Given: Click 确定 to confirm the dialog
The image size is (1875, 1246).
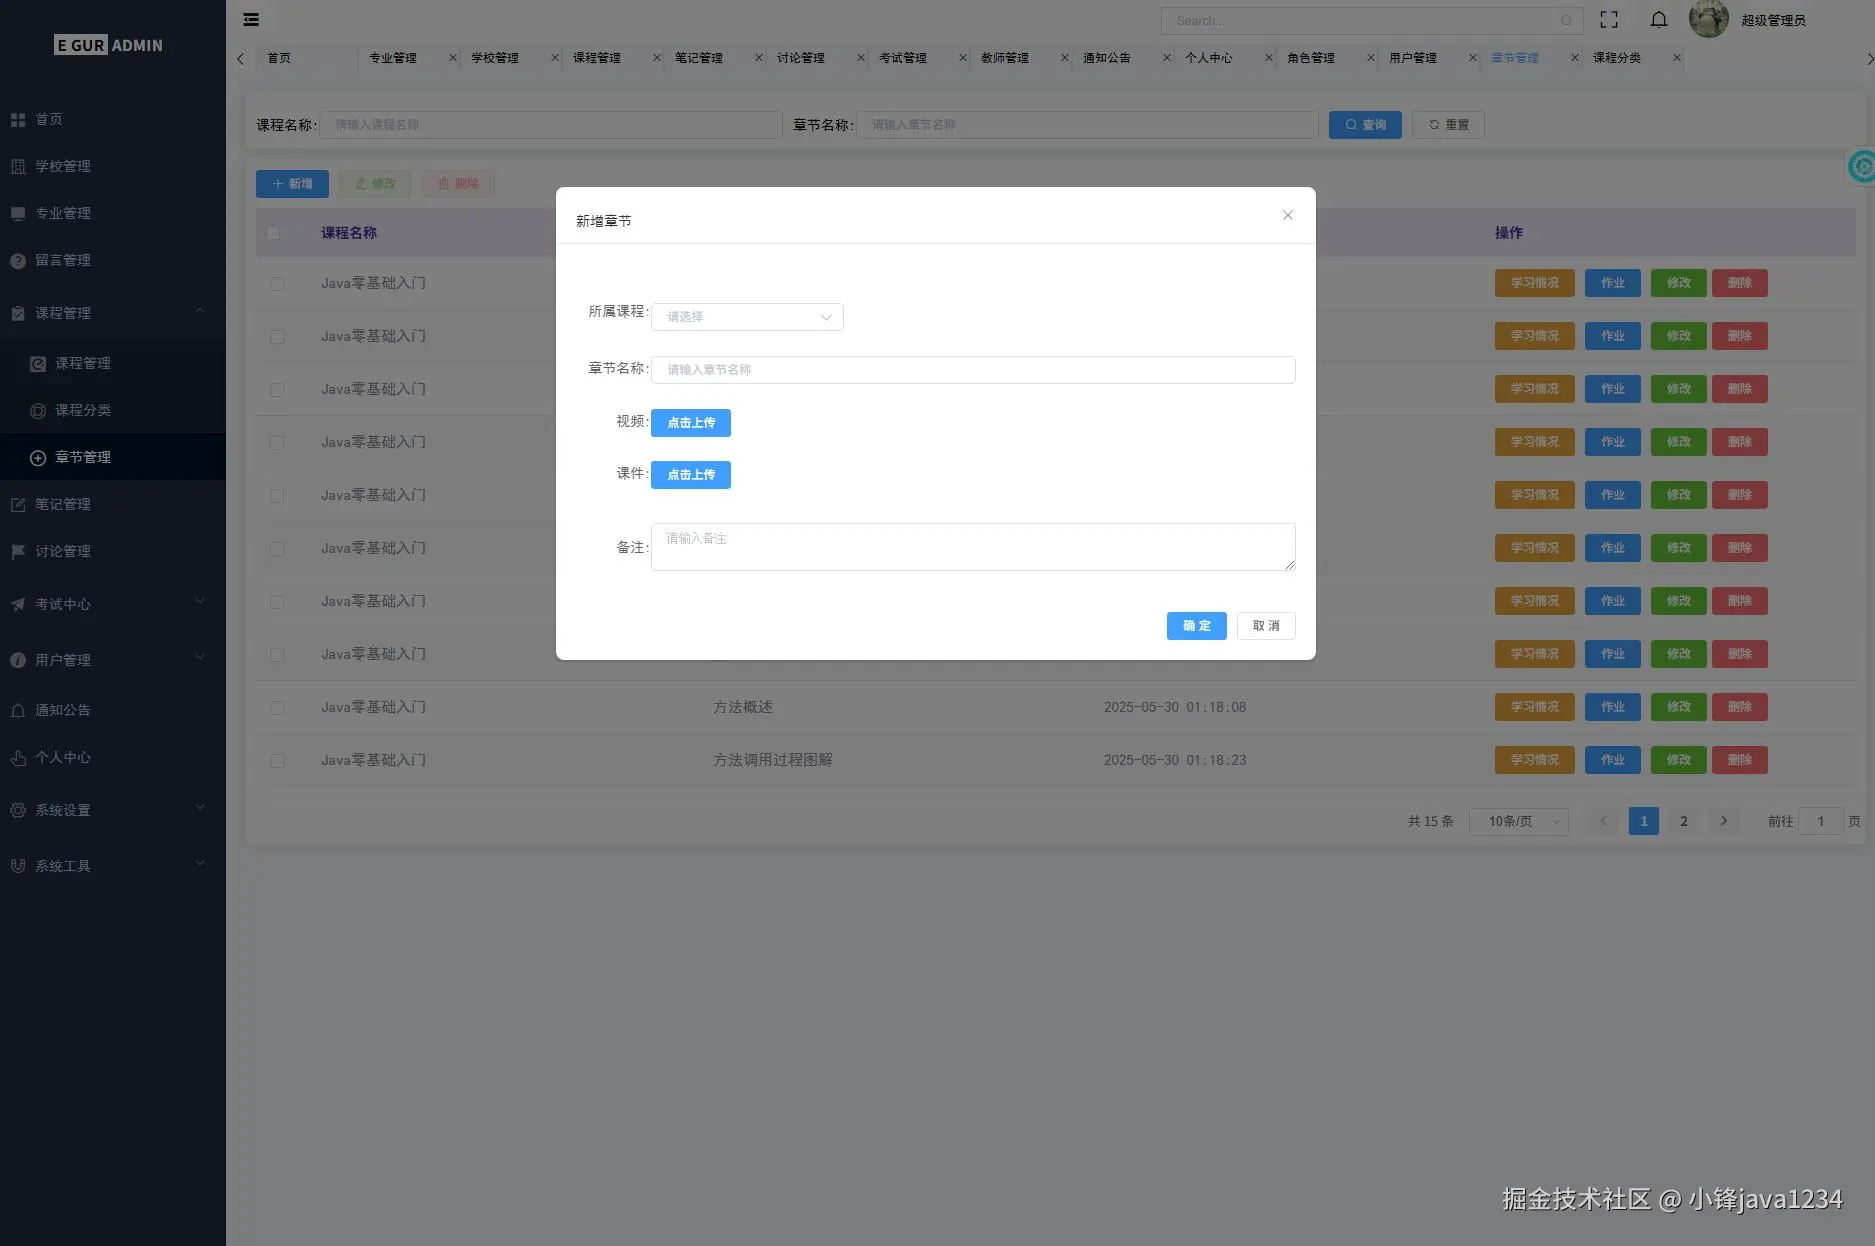Looking at the screenshot, I should pos(1196,626).
